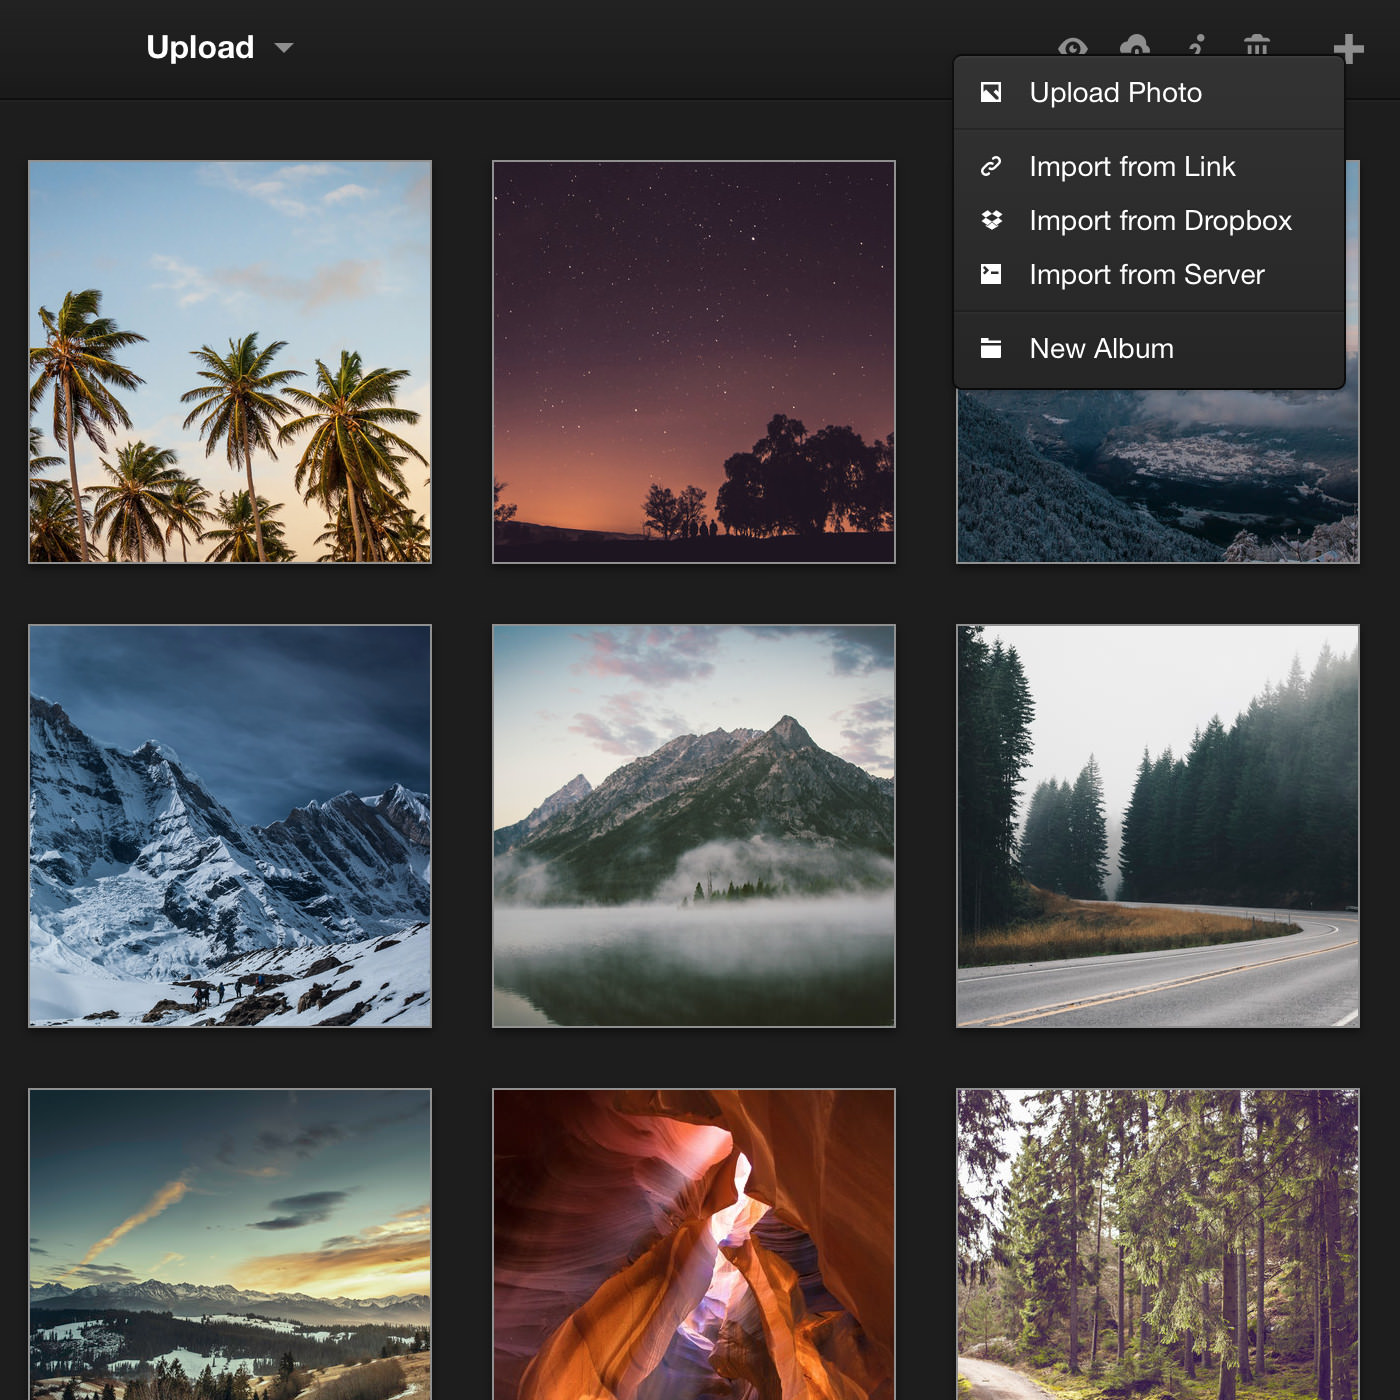Image resolution: width=1400 pixels, height=1400 pixels.
Task: Expand the arrow next to Upload title
Action: click(x=284, y=47)
